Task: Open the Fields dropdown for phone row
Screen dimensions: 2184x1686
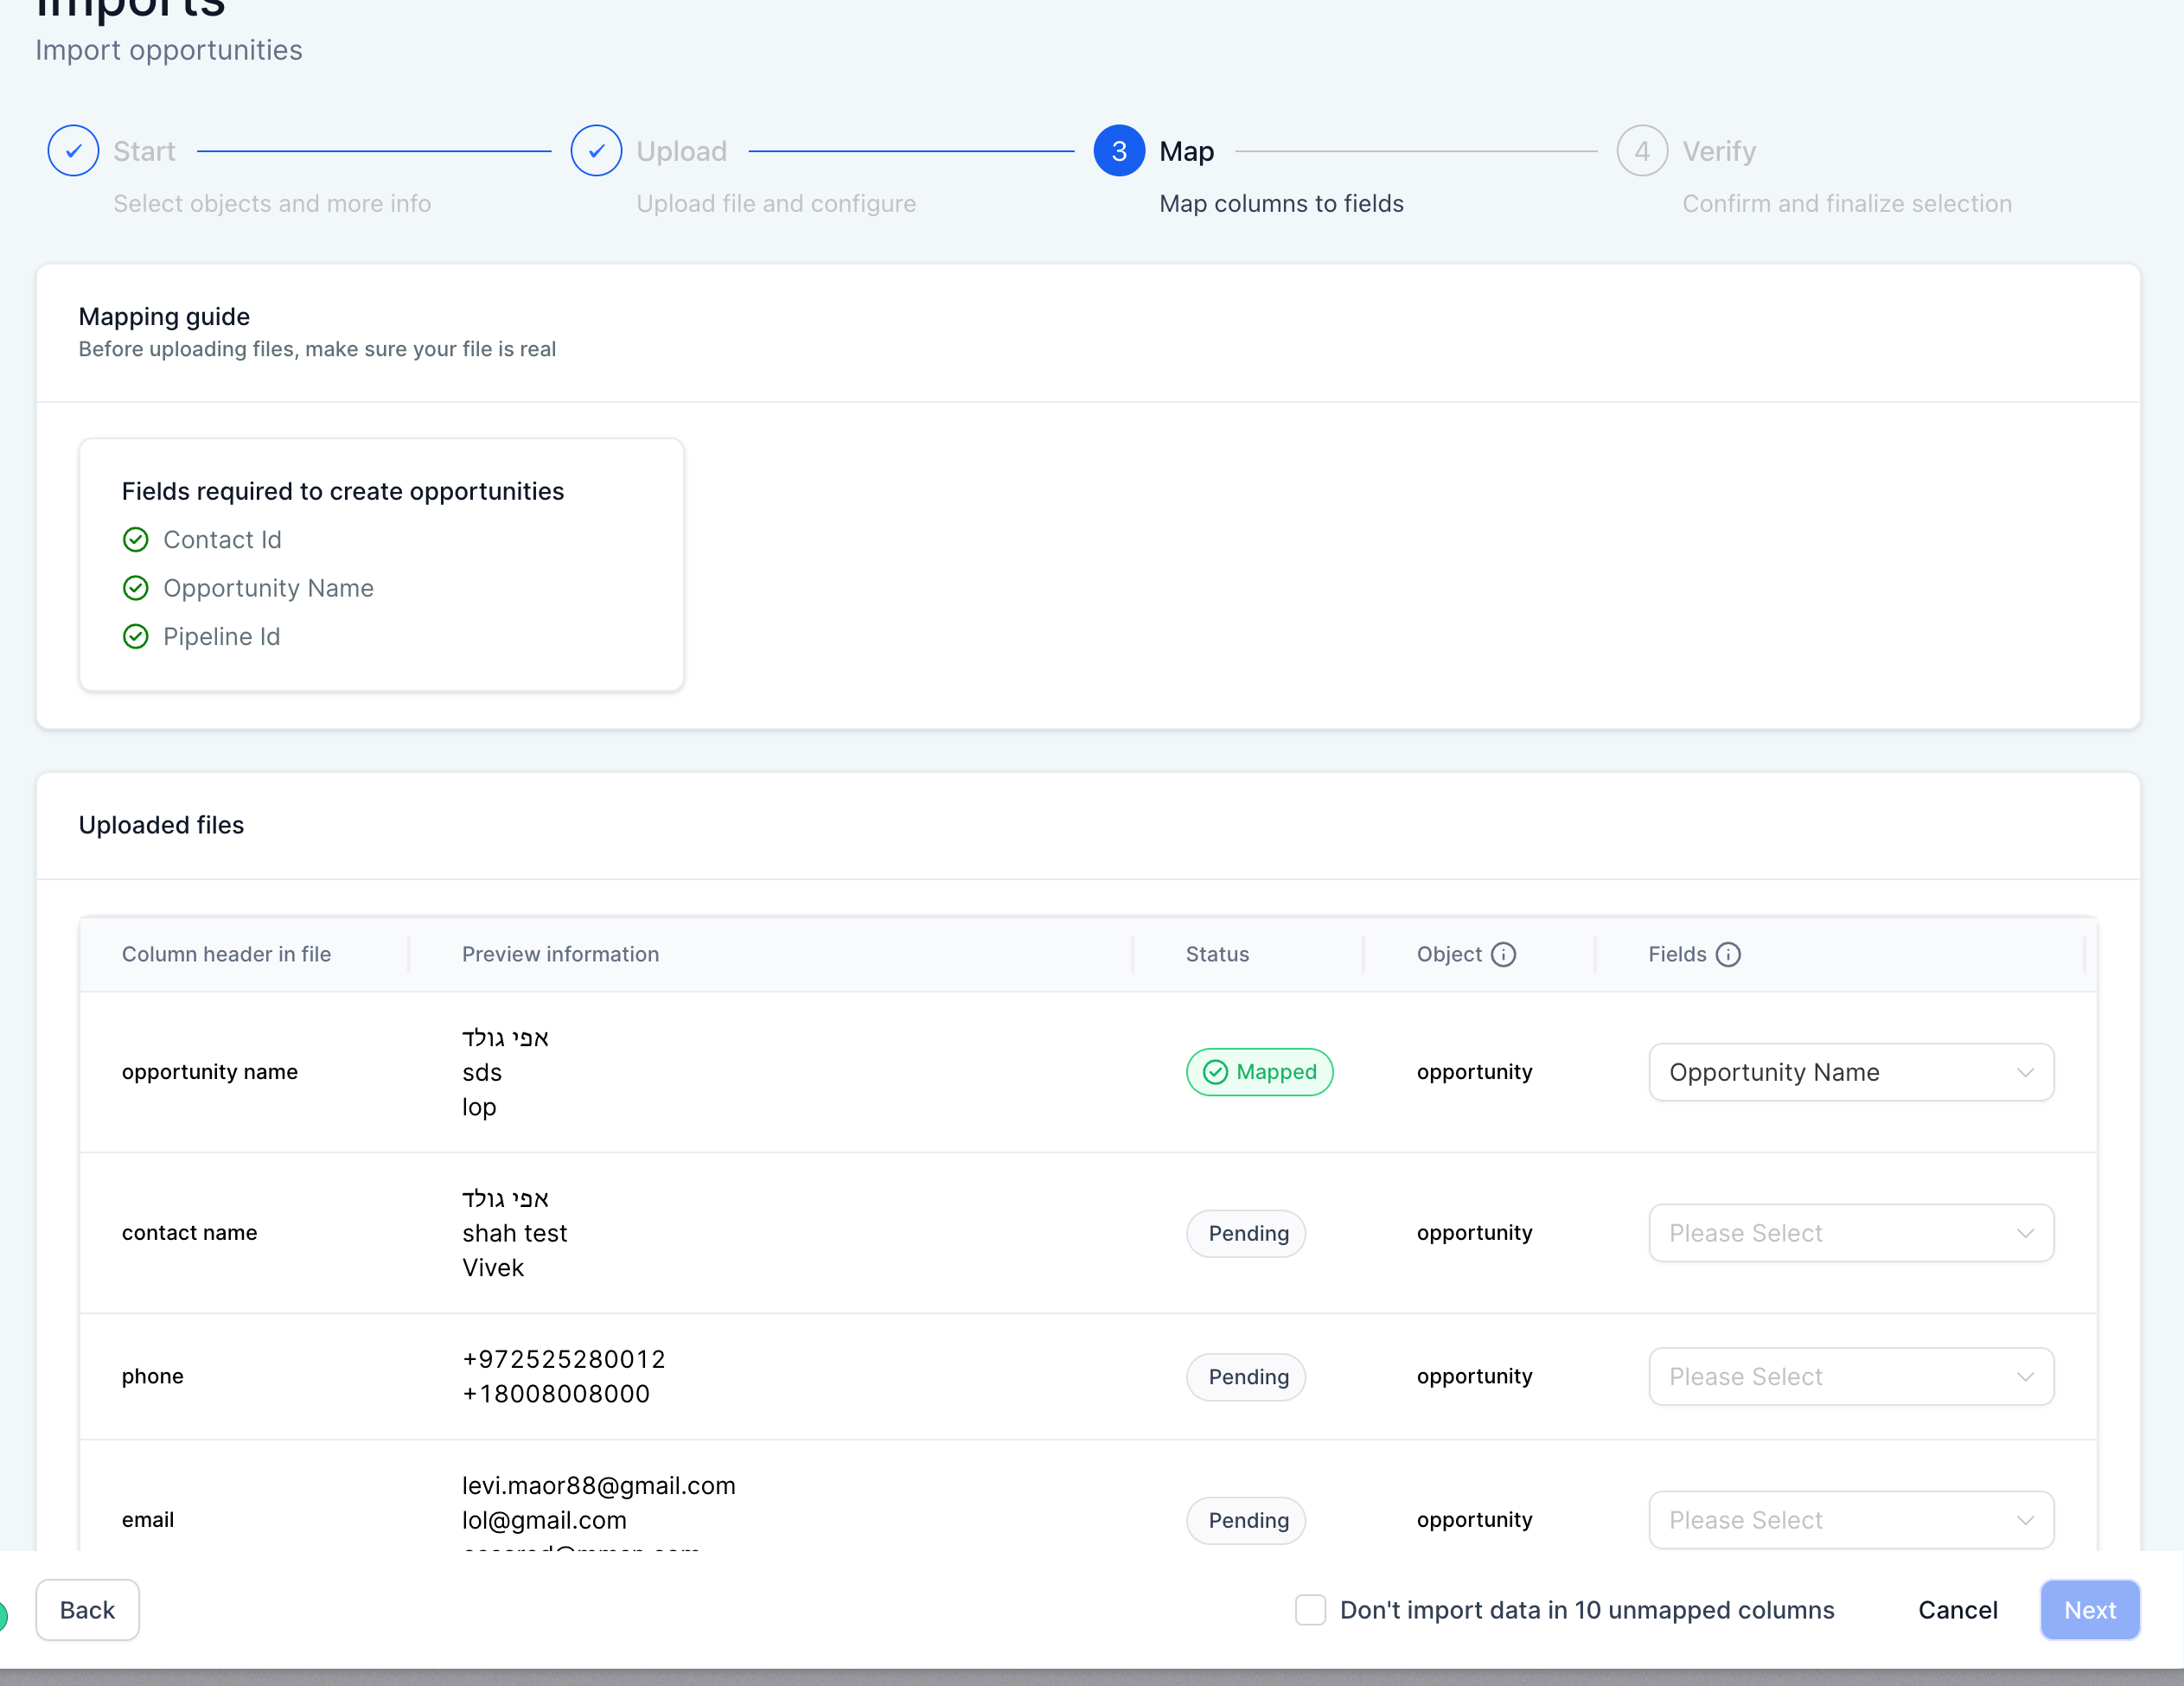Action: 1849,1376
